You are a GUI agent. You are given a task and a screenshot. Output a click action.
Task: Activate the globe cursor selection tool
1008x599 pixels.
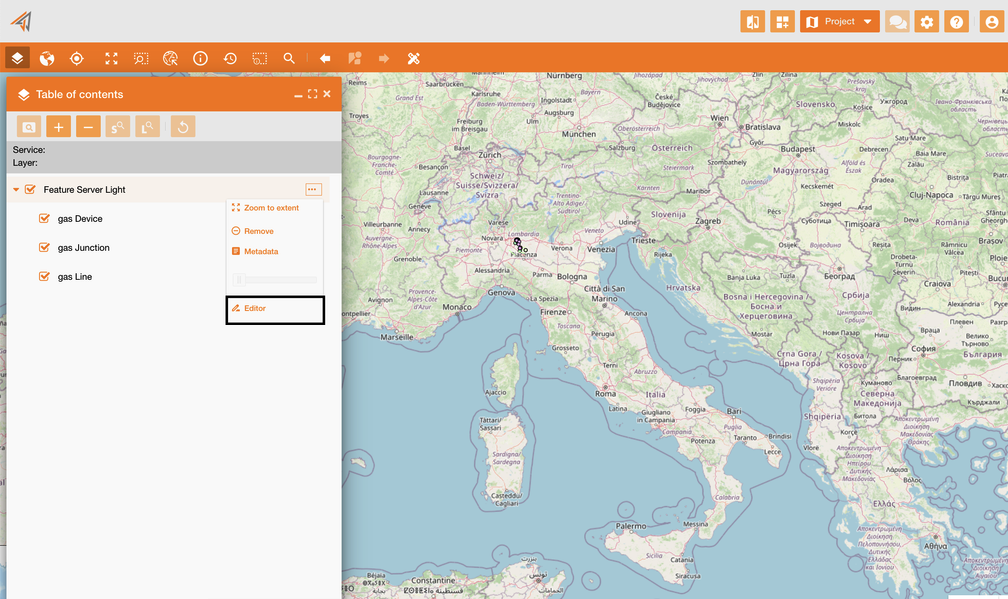tap(170, 58)
